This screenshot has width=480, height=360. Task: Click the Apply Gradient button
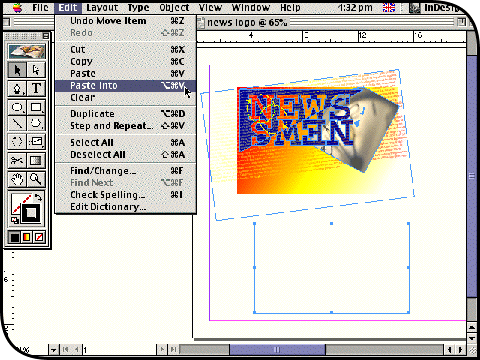click(27, 237)
